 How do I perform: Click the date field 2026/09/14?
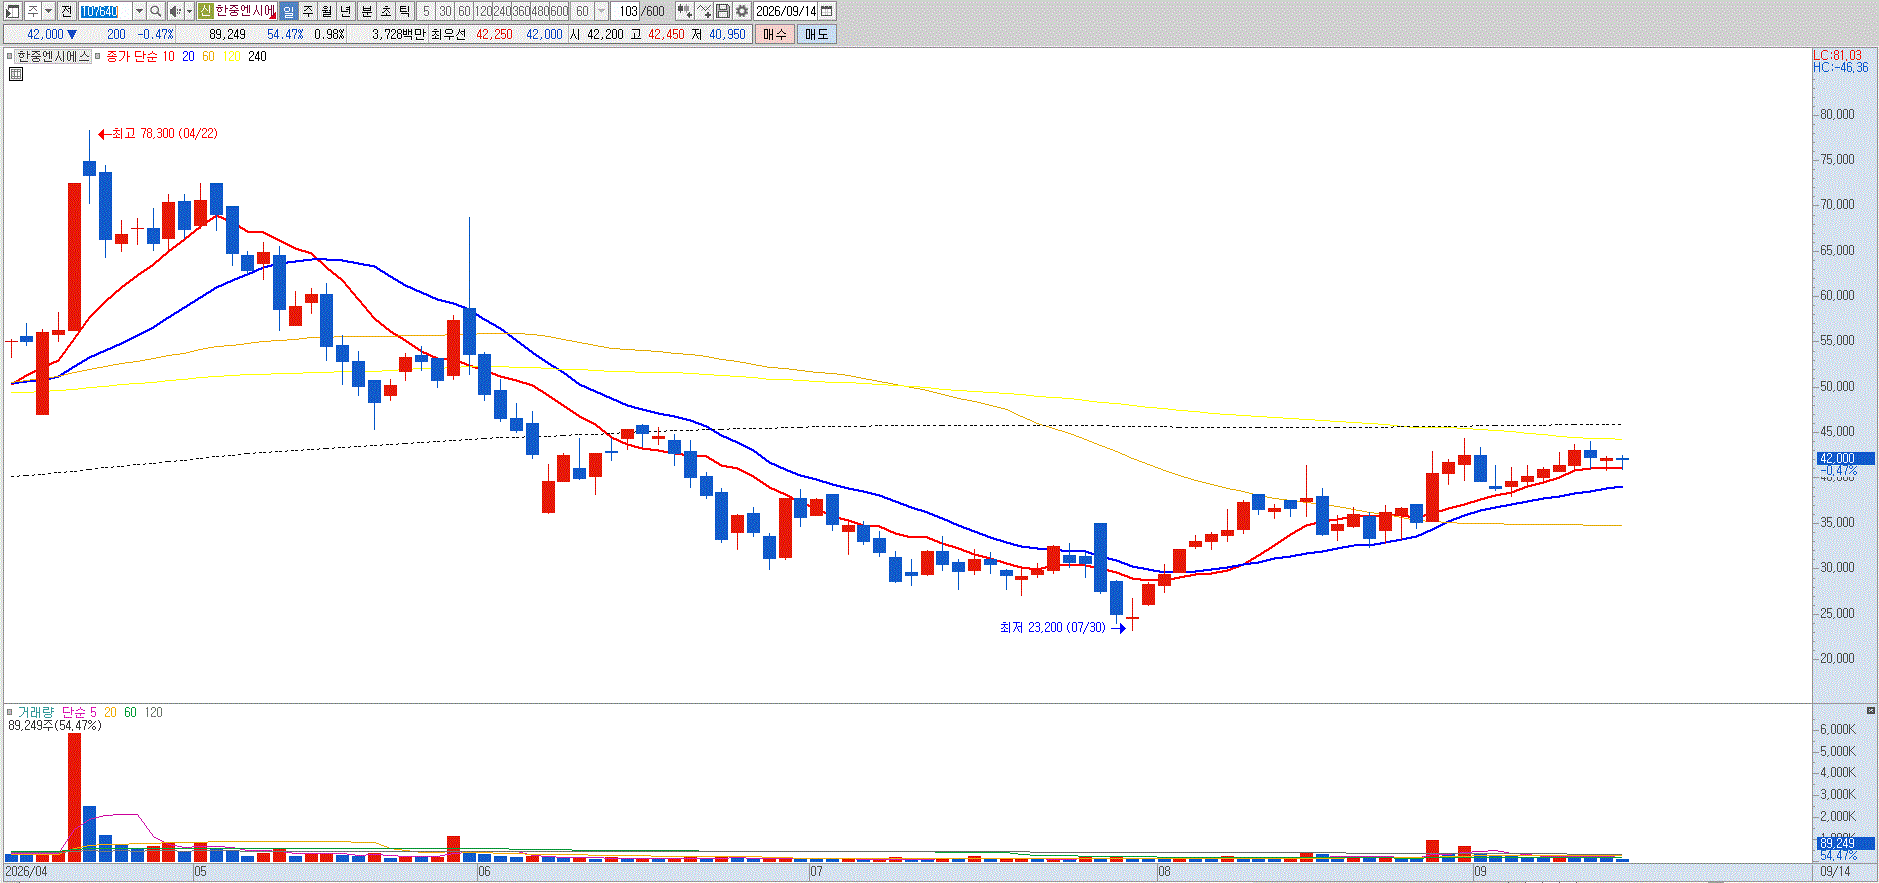(x=786, y=11)
